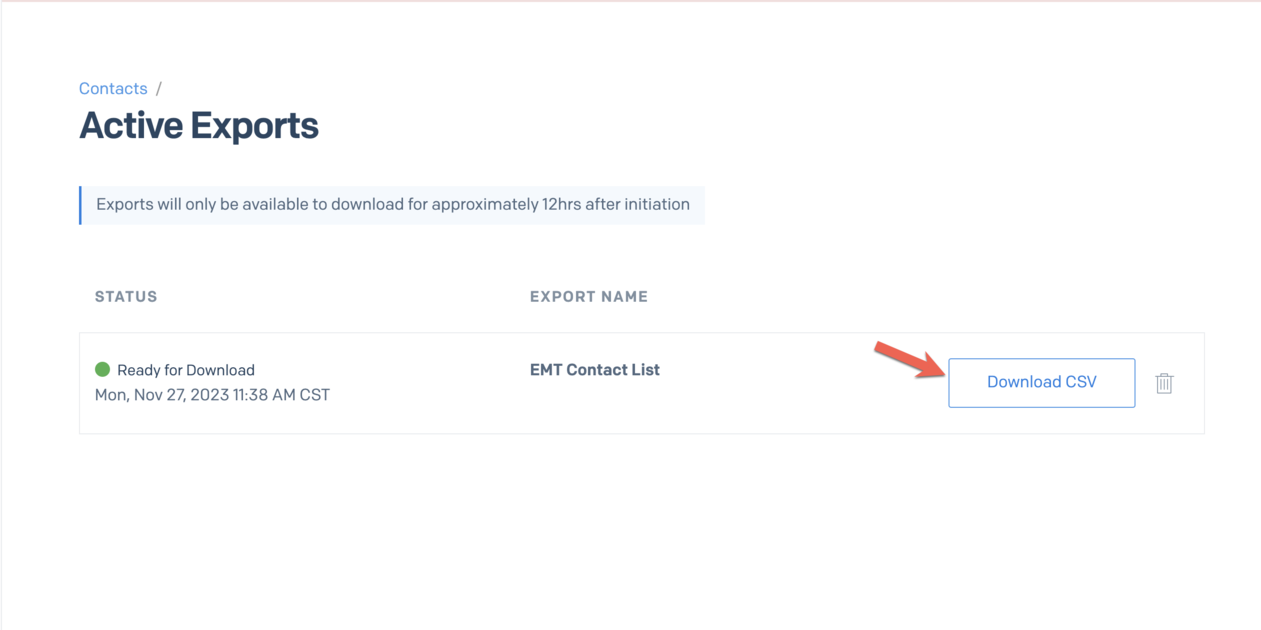Go back to Contacts via the breadcrumb
This screenshot has width=1261, height=630.
tap(113, 89)
